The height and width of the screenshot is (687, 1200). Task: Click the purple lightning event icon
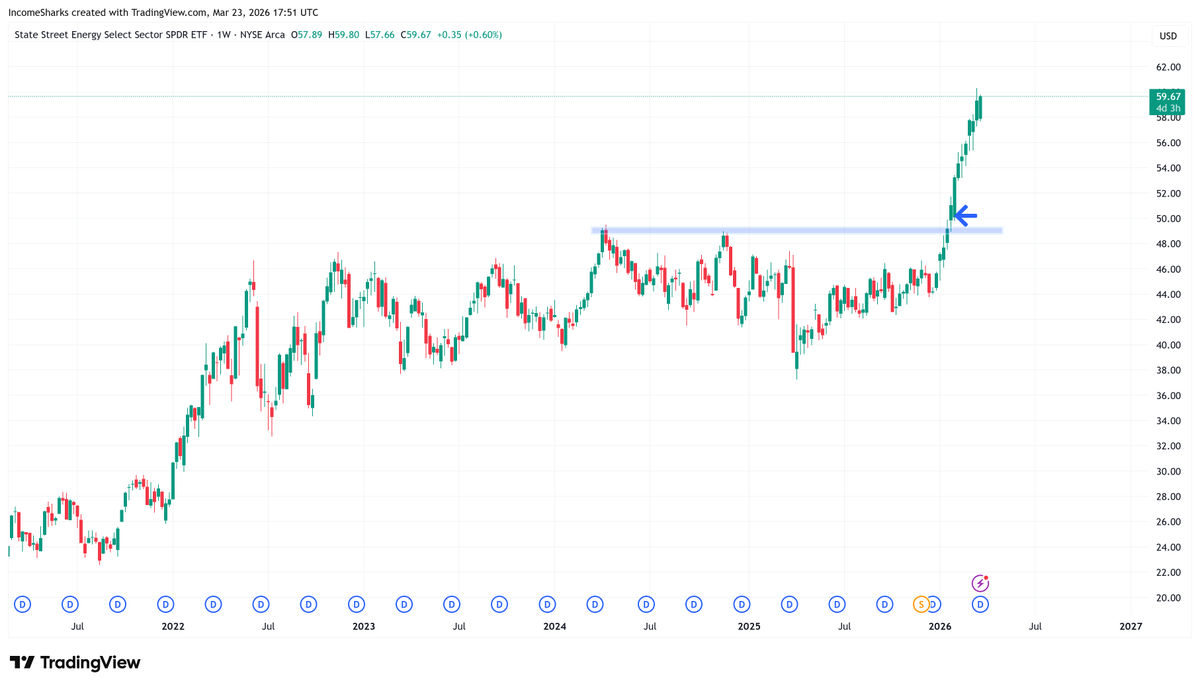click(x=982, y=583)
